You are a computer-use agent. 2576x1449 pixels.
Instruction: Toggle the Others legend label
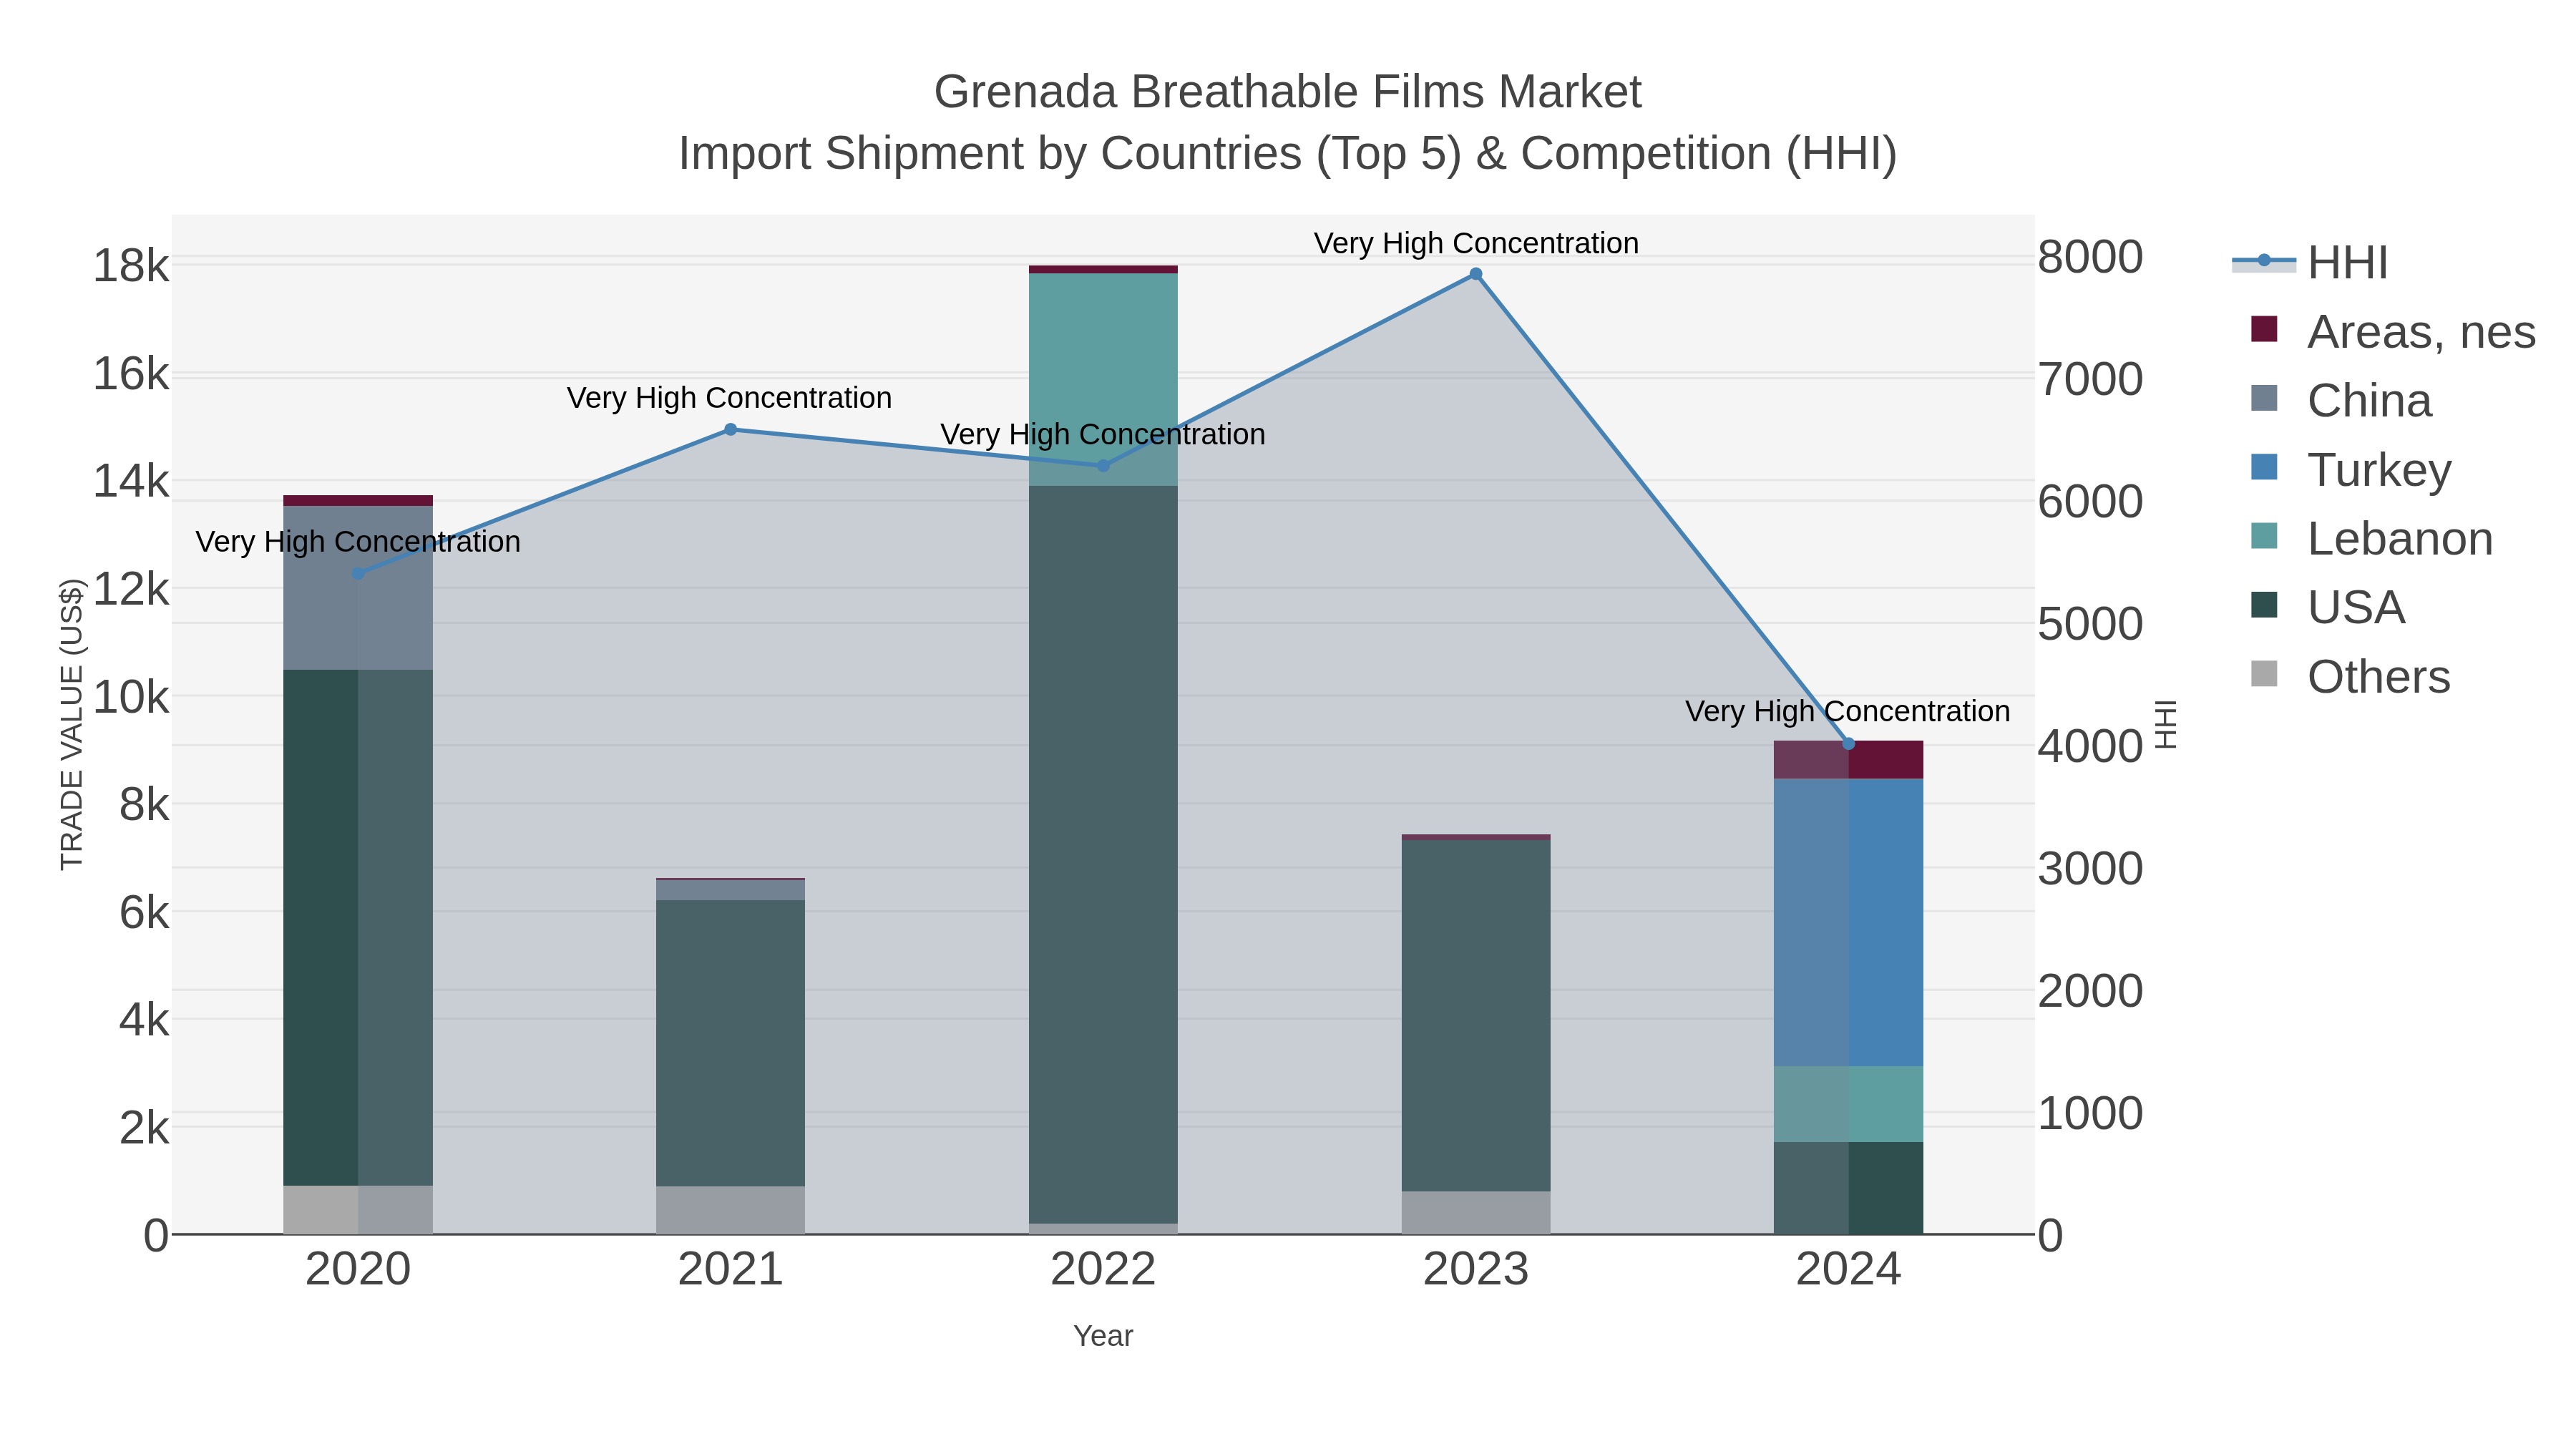pos(2379,676)
